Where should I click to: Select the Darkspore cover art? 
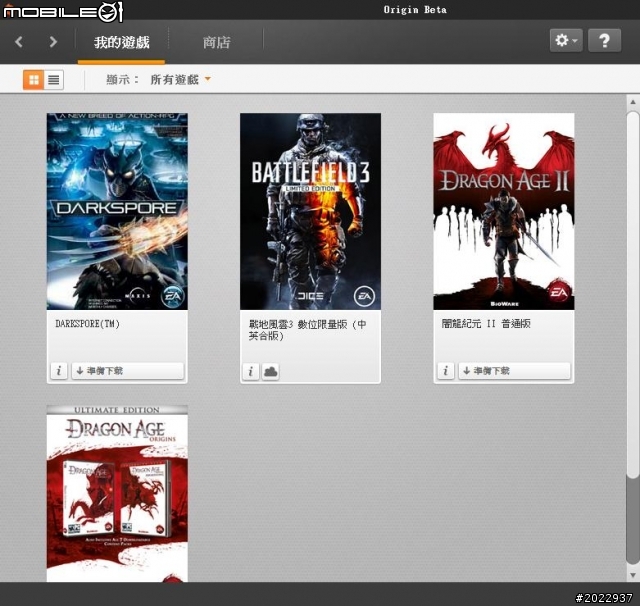pyautogui.click(x=117, y=211)
